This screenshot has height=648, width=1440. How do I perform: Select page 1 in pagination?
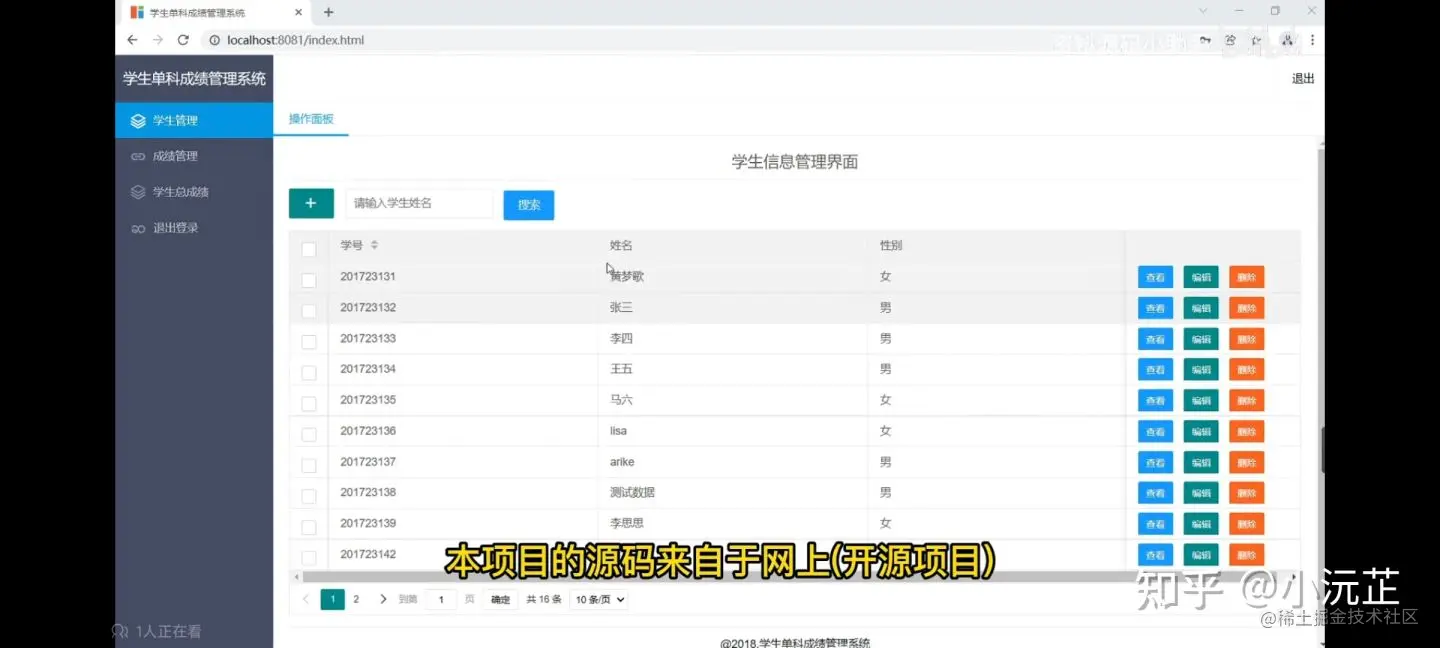click(332, 599)
